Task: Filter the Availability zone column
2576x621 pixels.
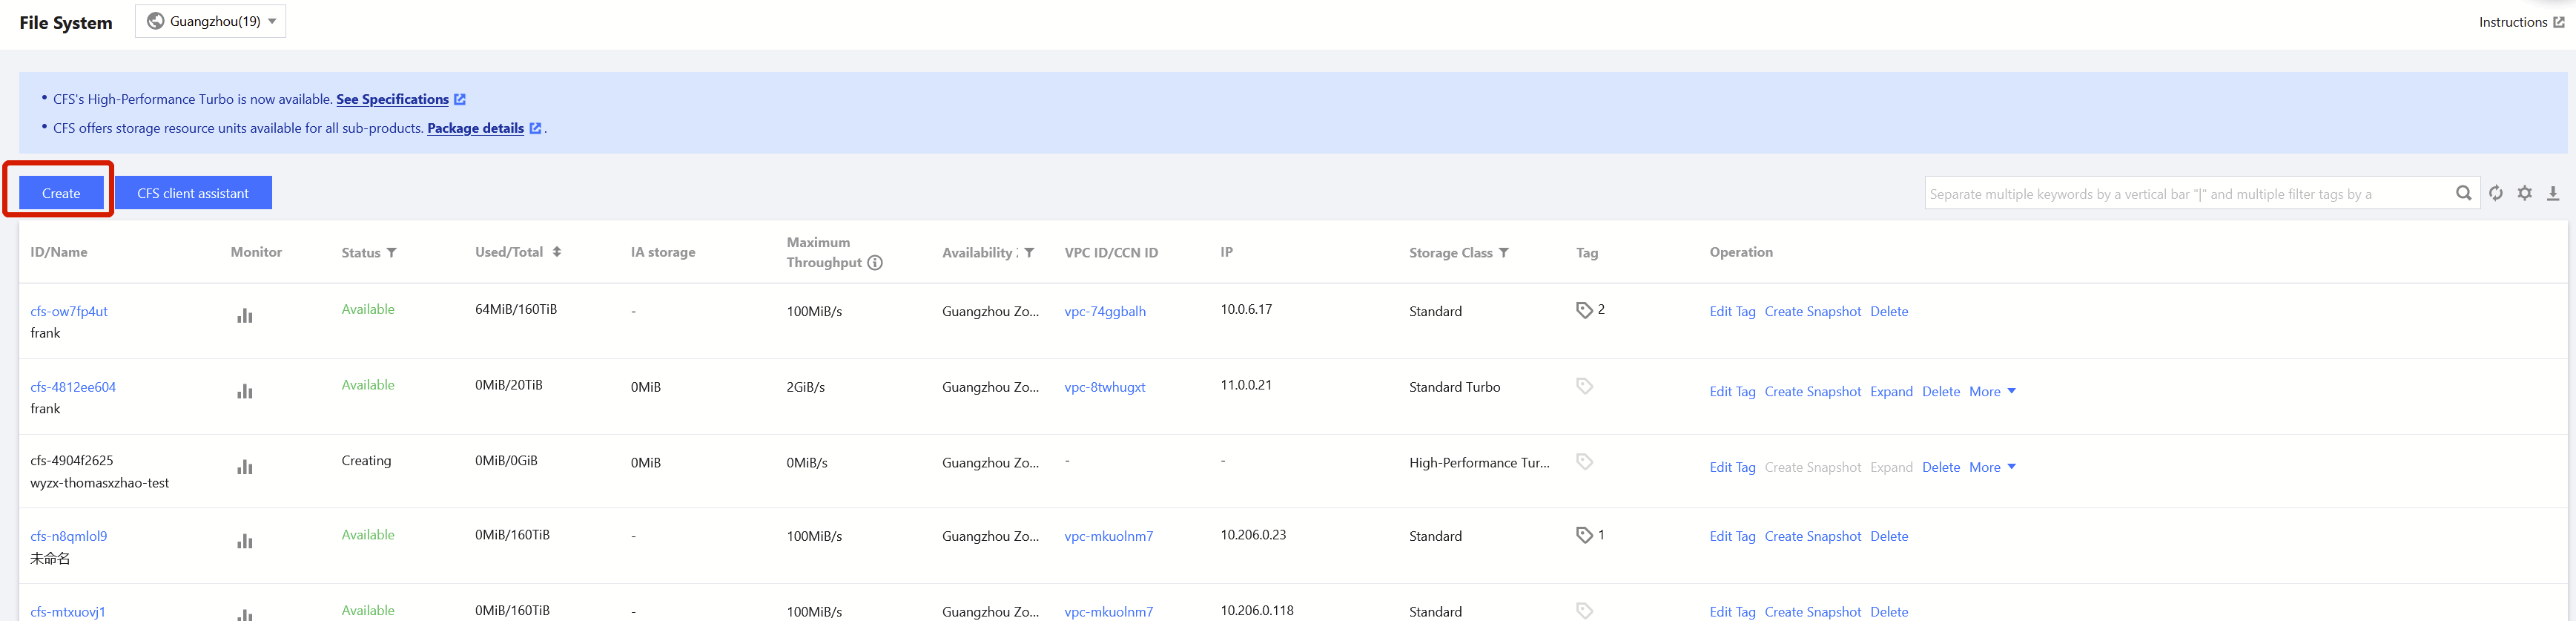Action: point(1029,253)
